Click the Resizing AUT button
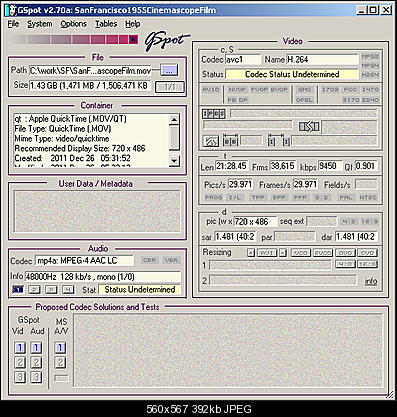Viewport: 397px width, 417px height. (267, 253)
